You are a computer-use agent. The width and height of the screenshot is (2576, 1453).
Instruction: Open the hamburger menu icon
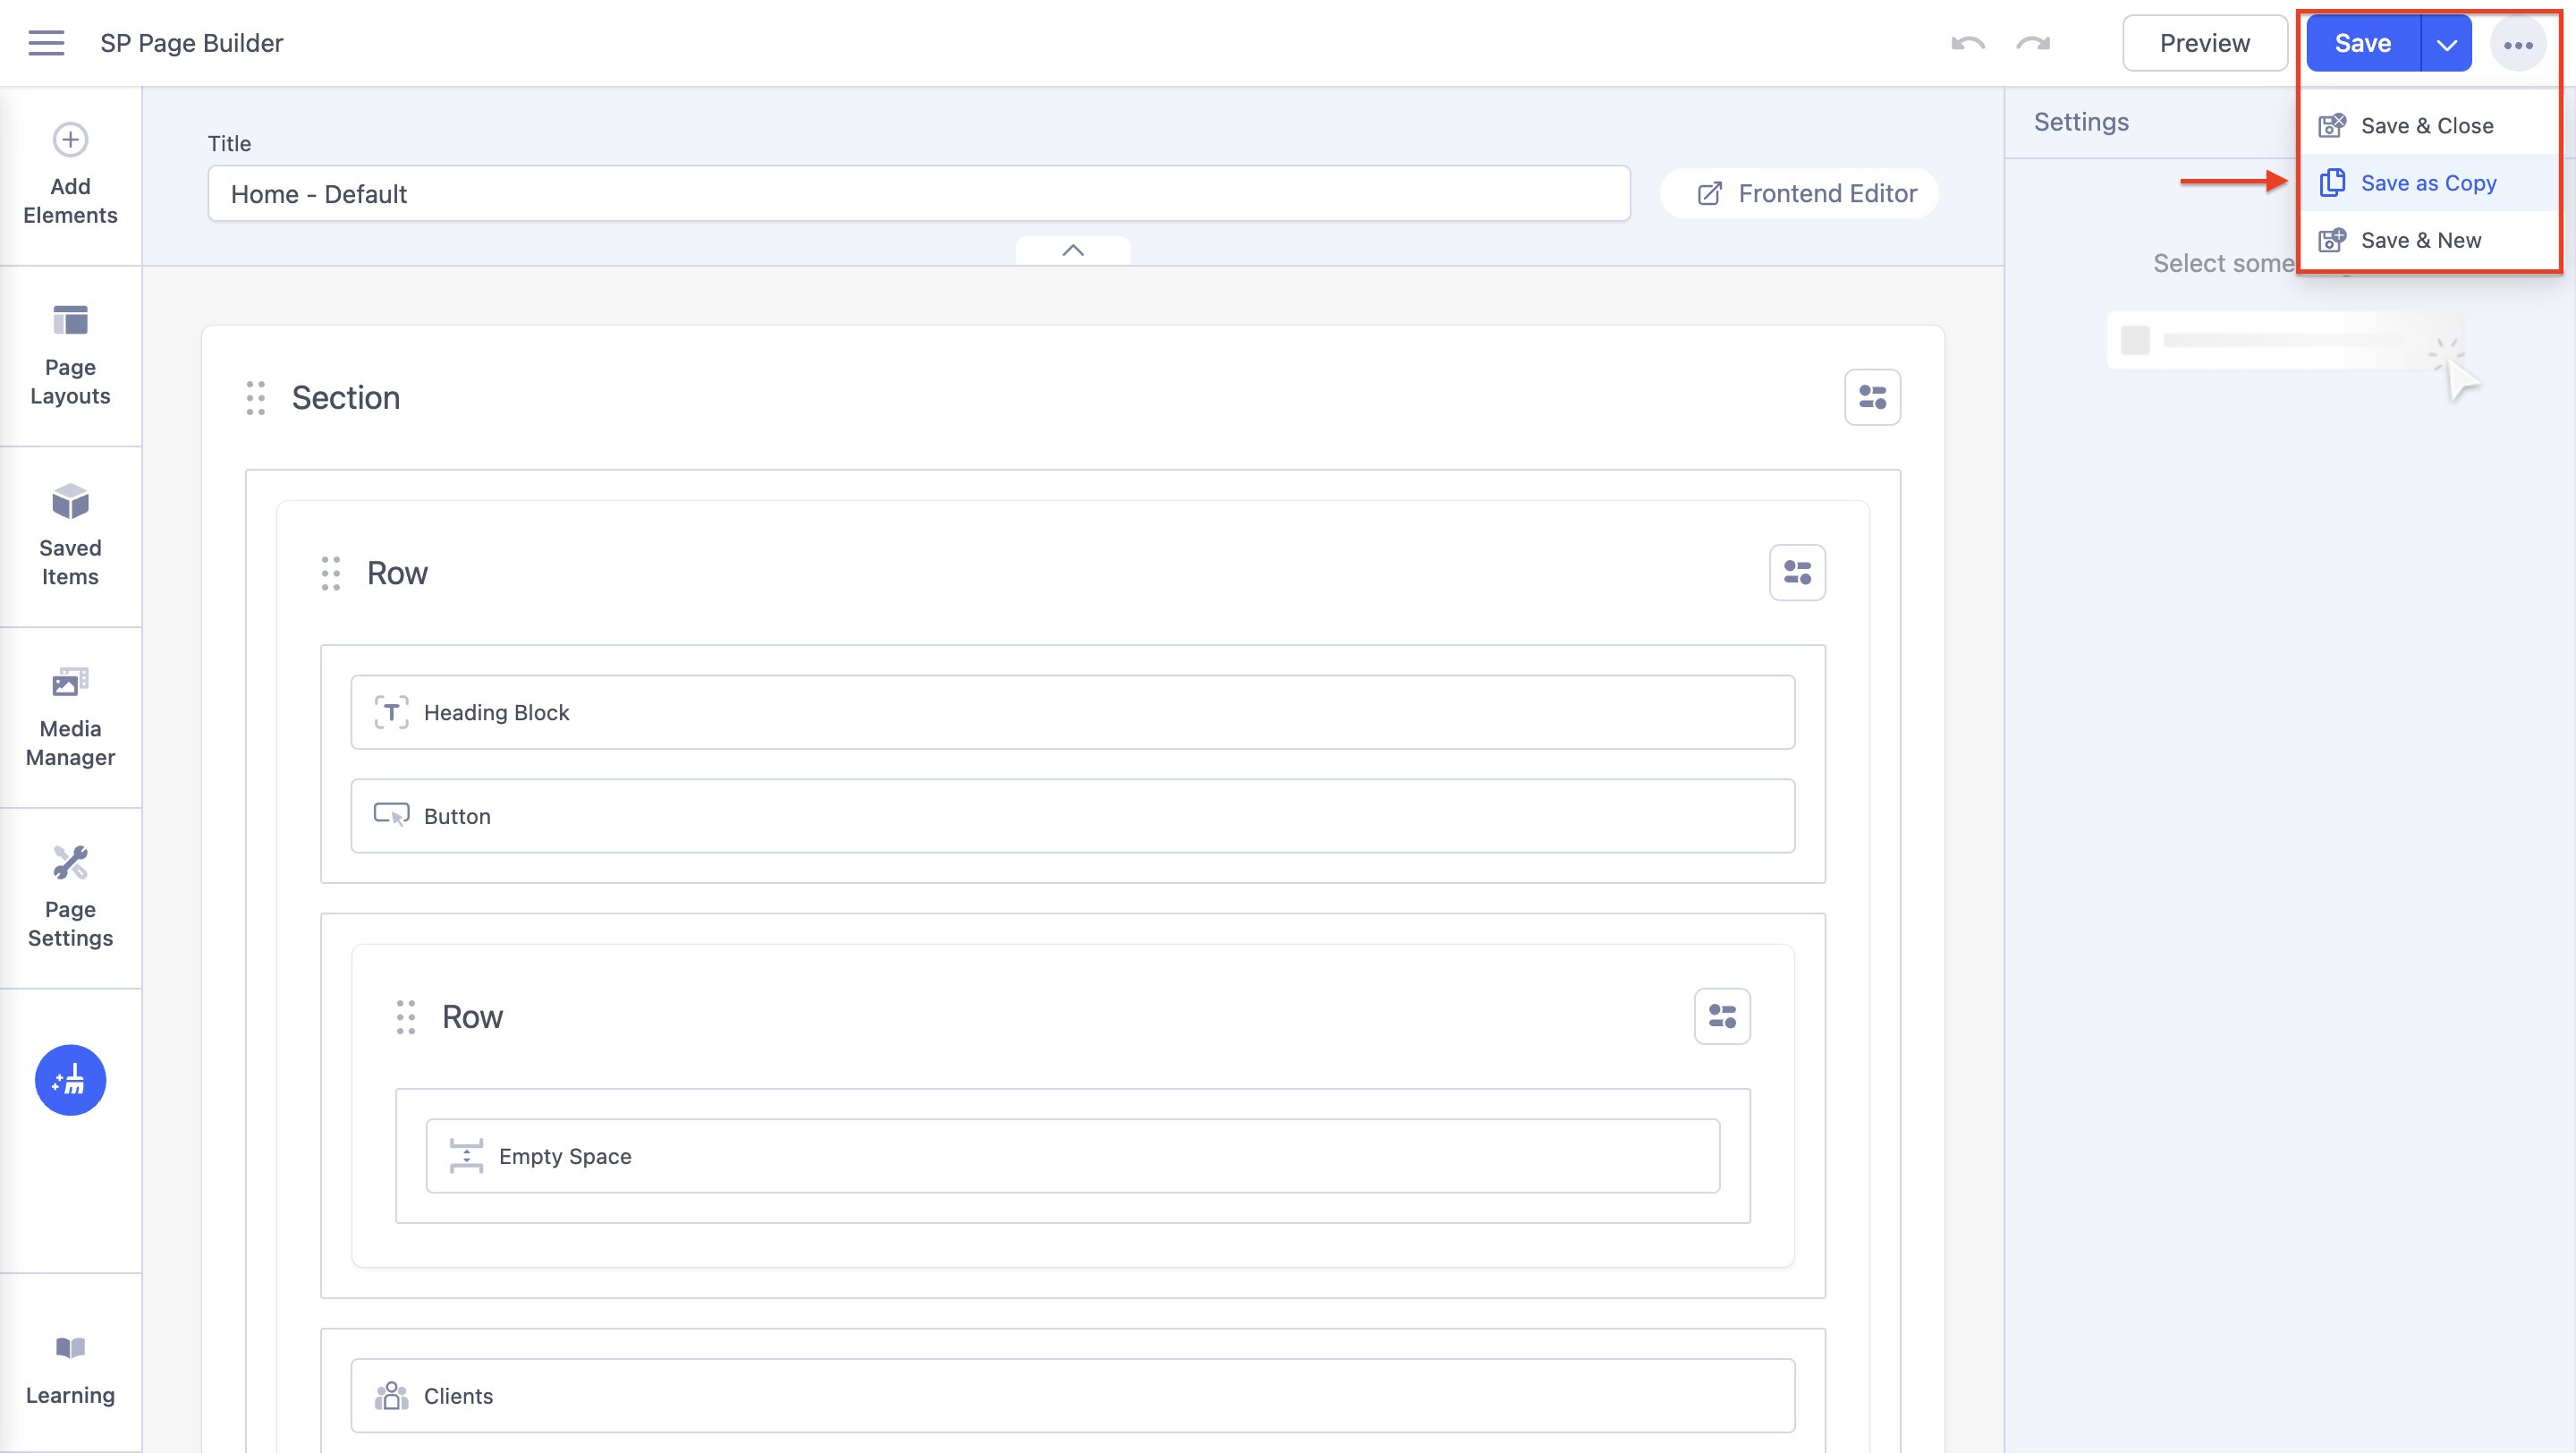46,43
